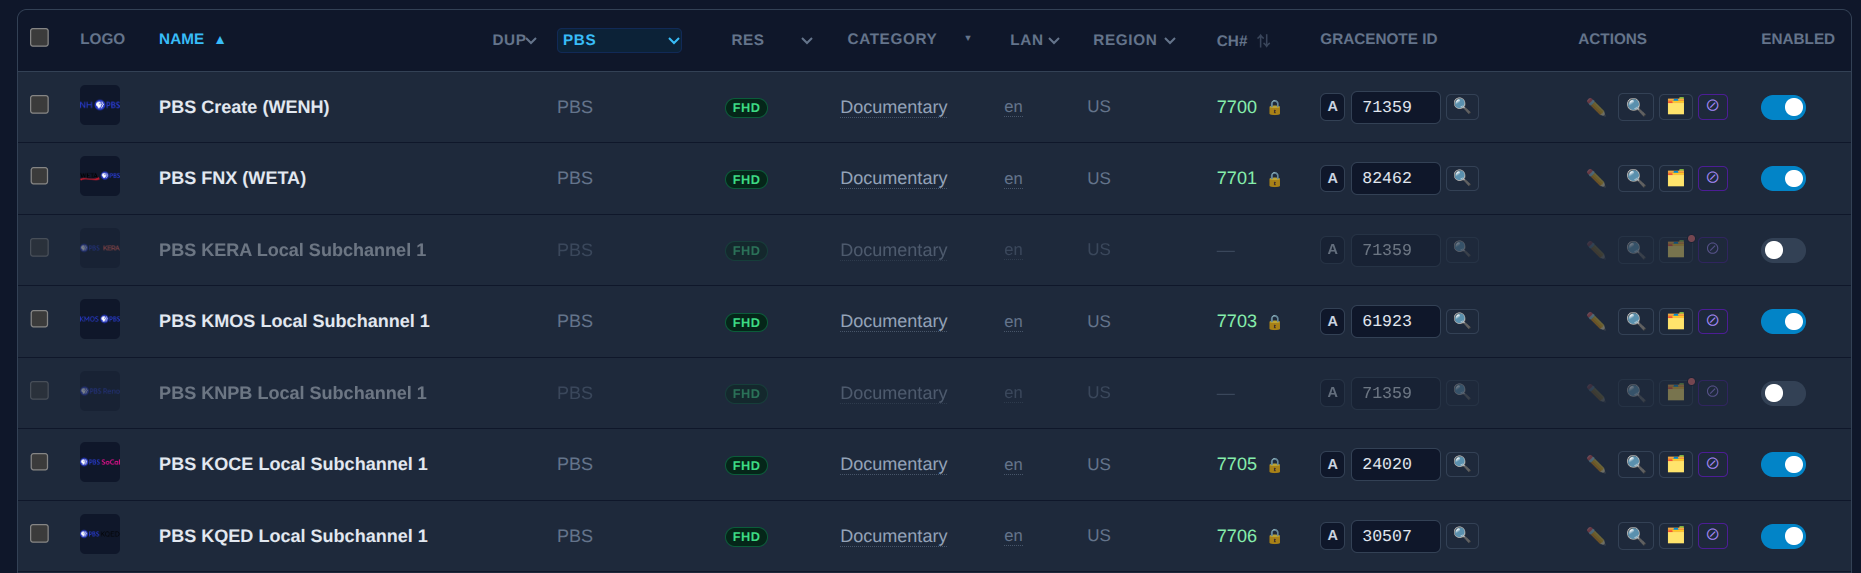Enable PBS KNPB Local Subchannel 1 toggle
The height and width of the screenshot is (573, 1861).
coord(1783,393)
